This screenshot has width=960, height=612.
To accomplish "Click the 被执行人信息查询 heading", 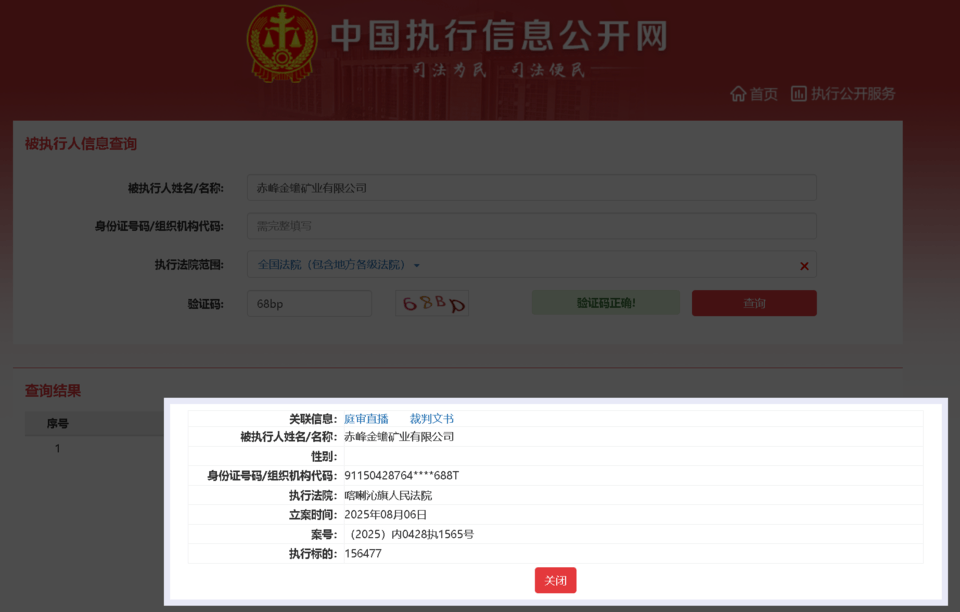I will tap(81, 144).
